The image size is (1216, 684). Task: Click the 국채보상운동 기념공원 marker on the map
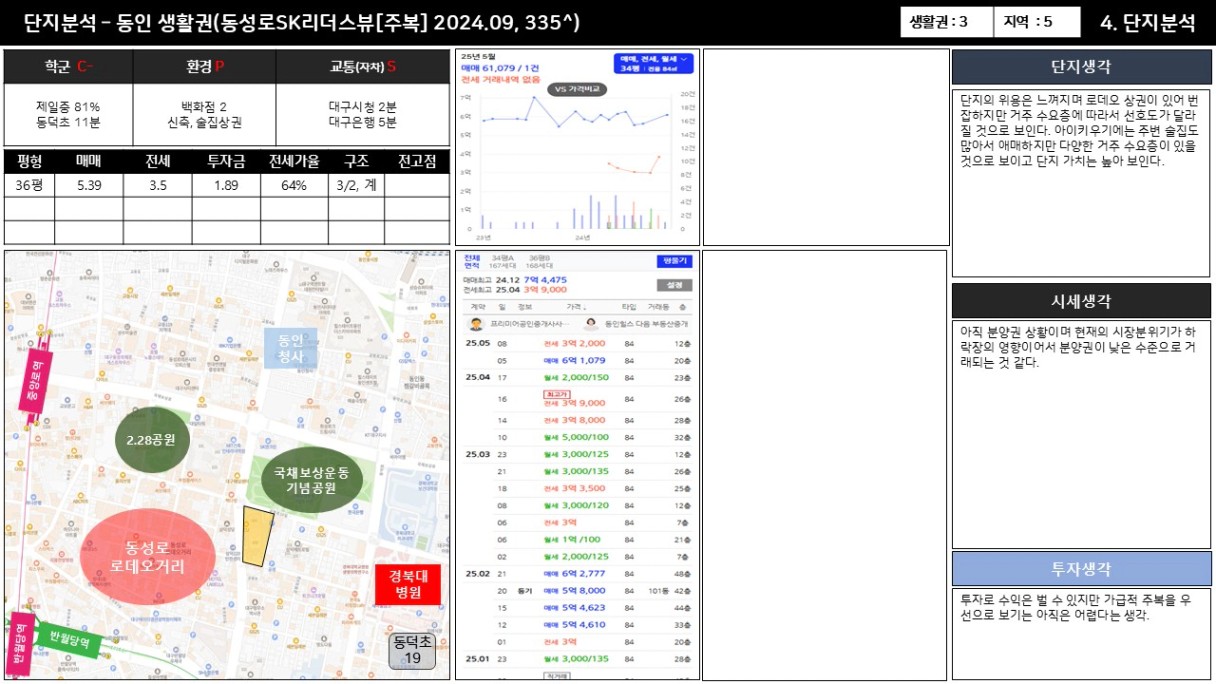point(311,481)
